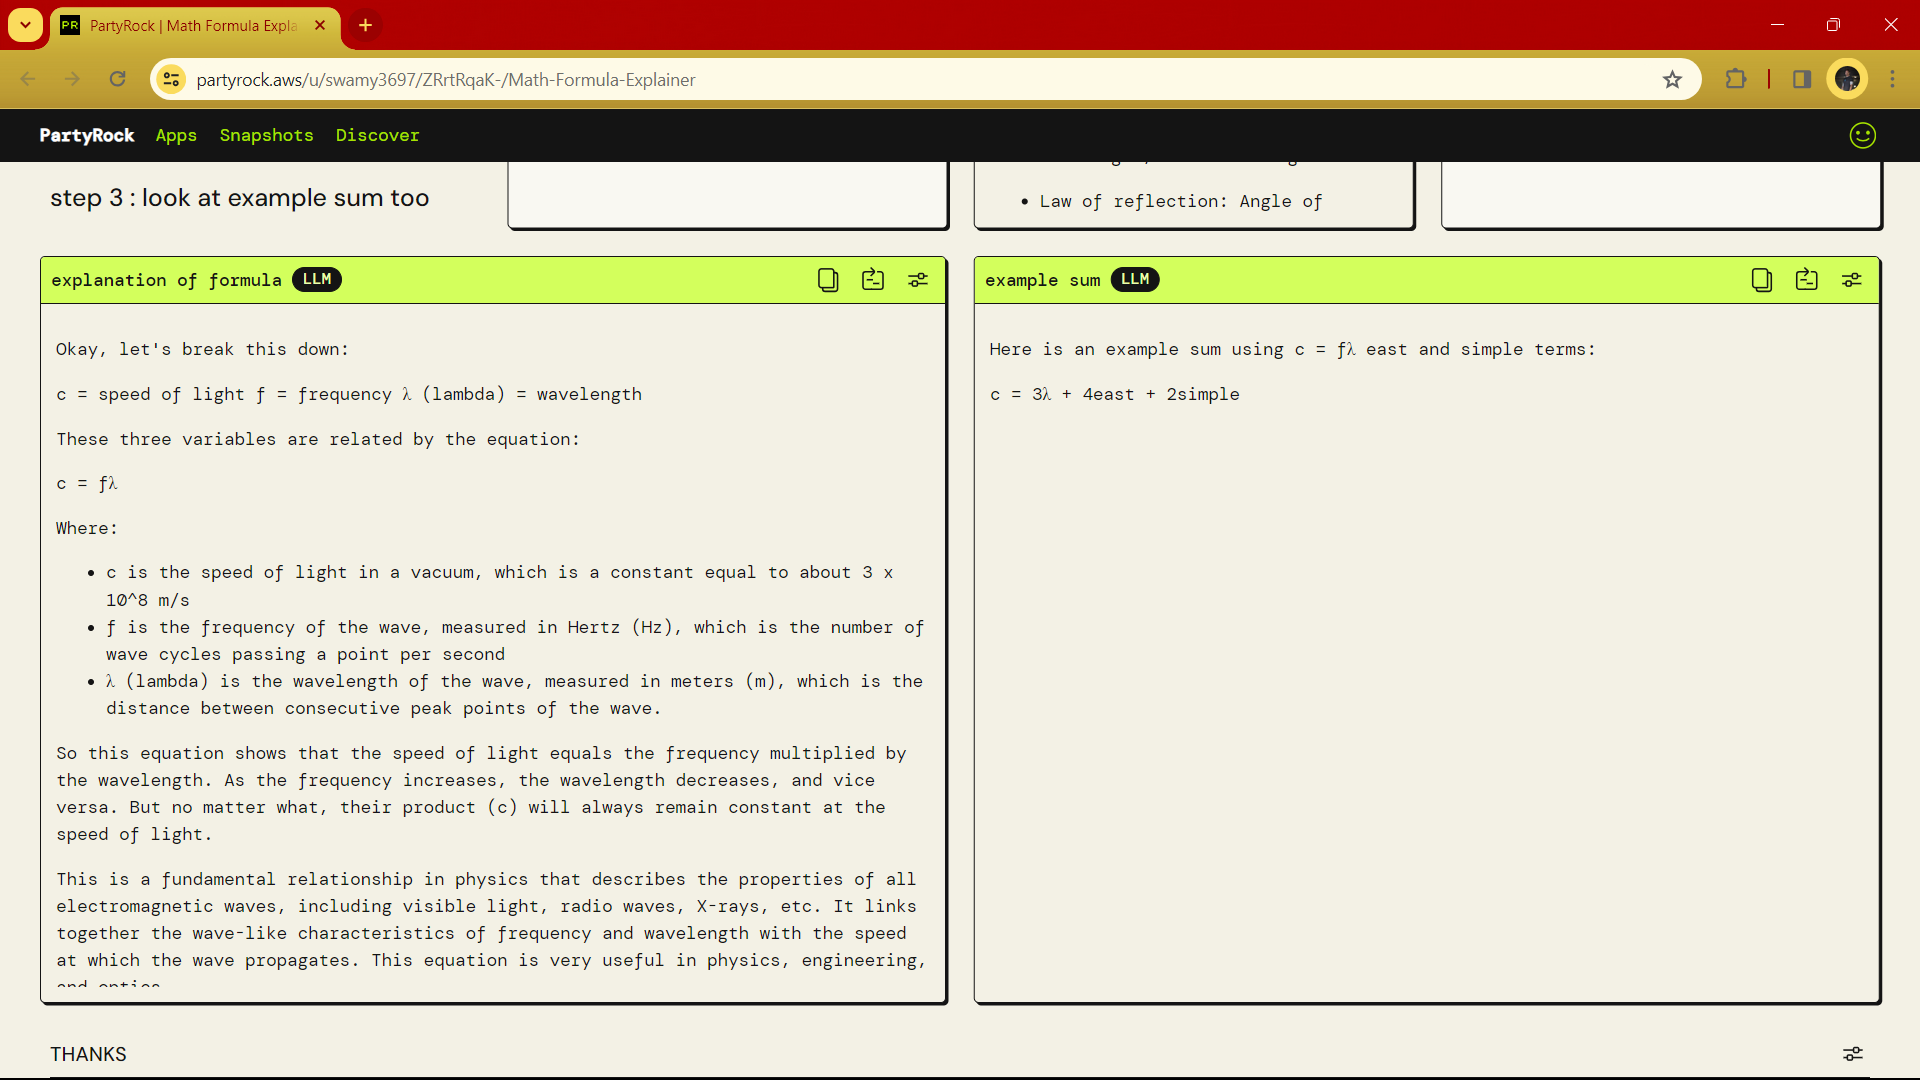Open the browser extensions puzzle icon
Viewport: 1920px width, 1080px height.
pyautogui.click(x=1736, y=79)
